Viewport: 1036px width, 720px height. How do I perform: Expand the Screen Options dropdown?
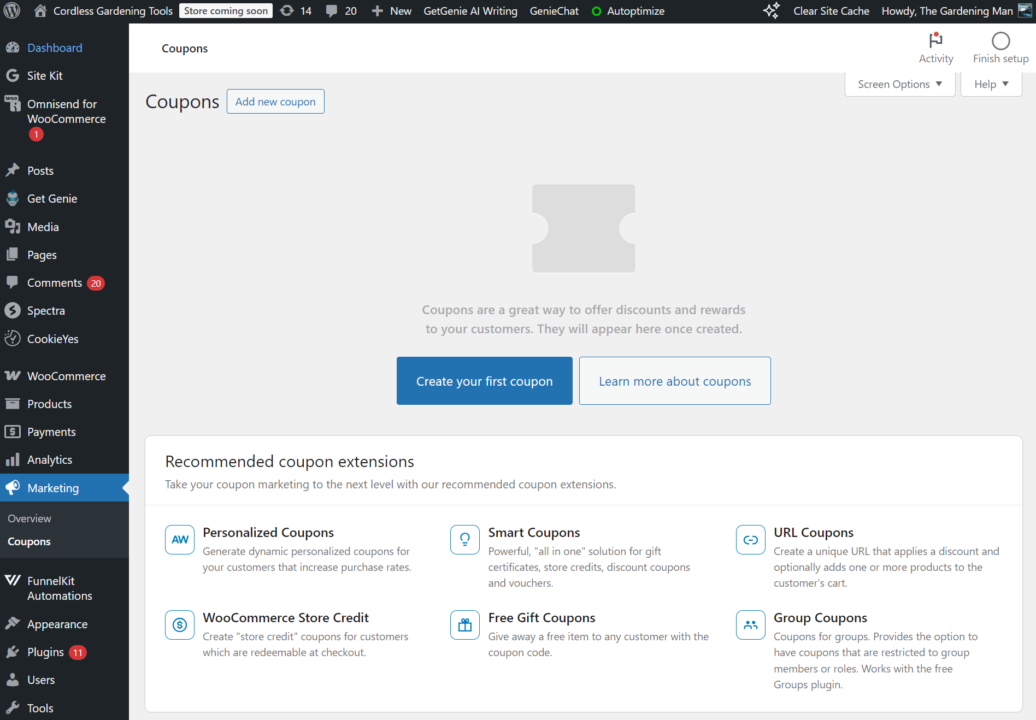tap(899, 84)
